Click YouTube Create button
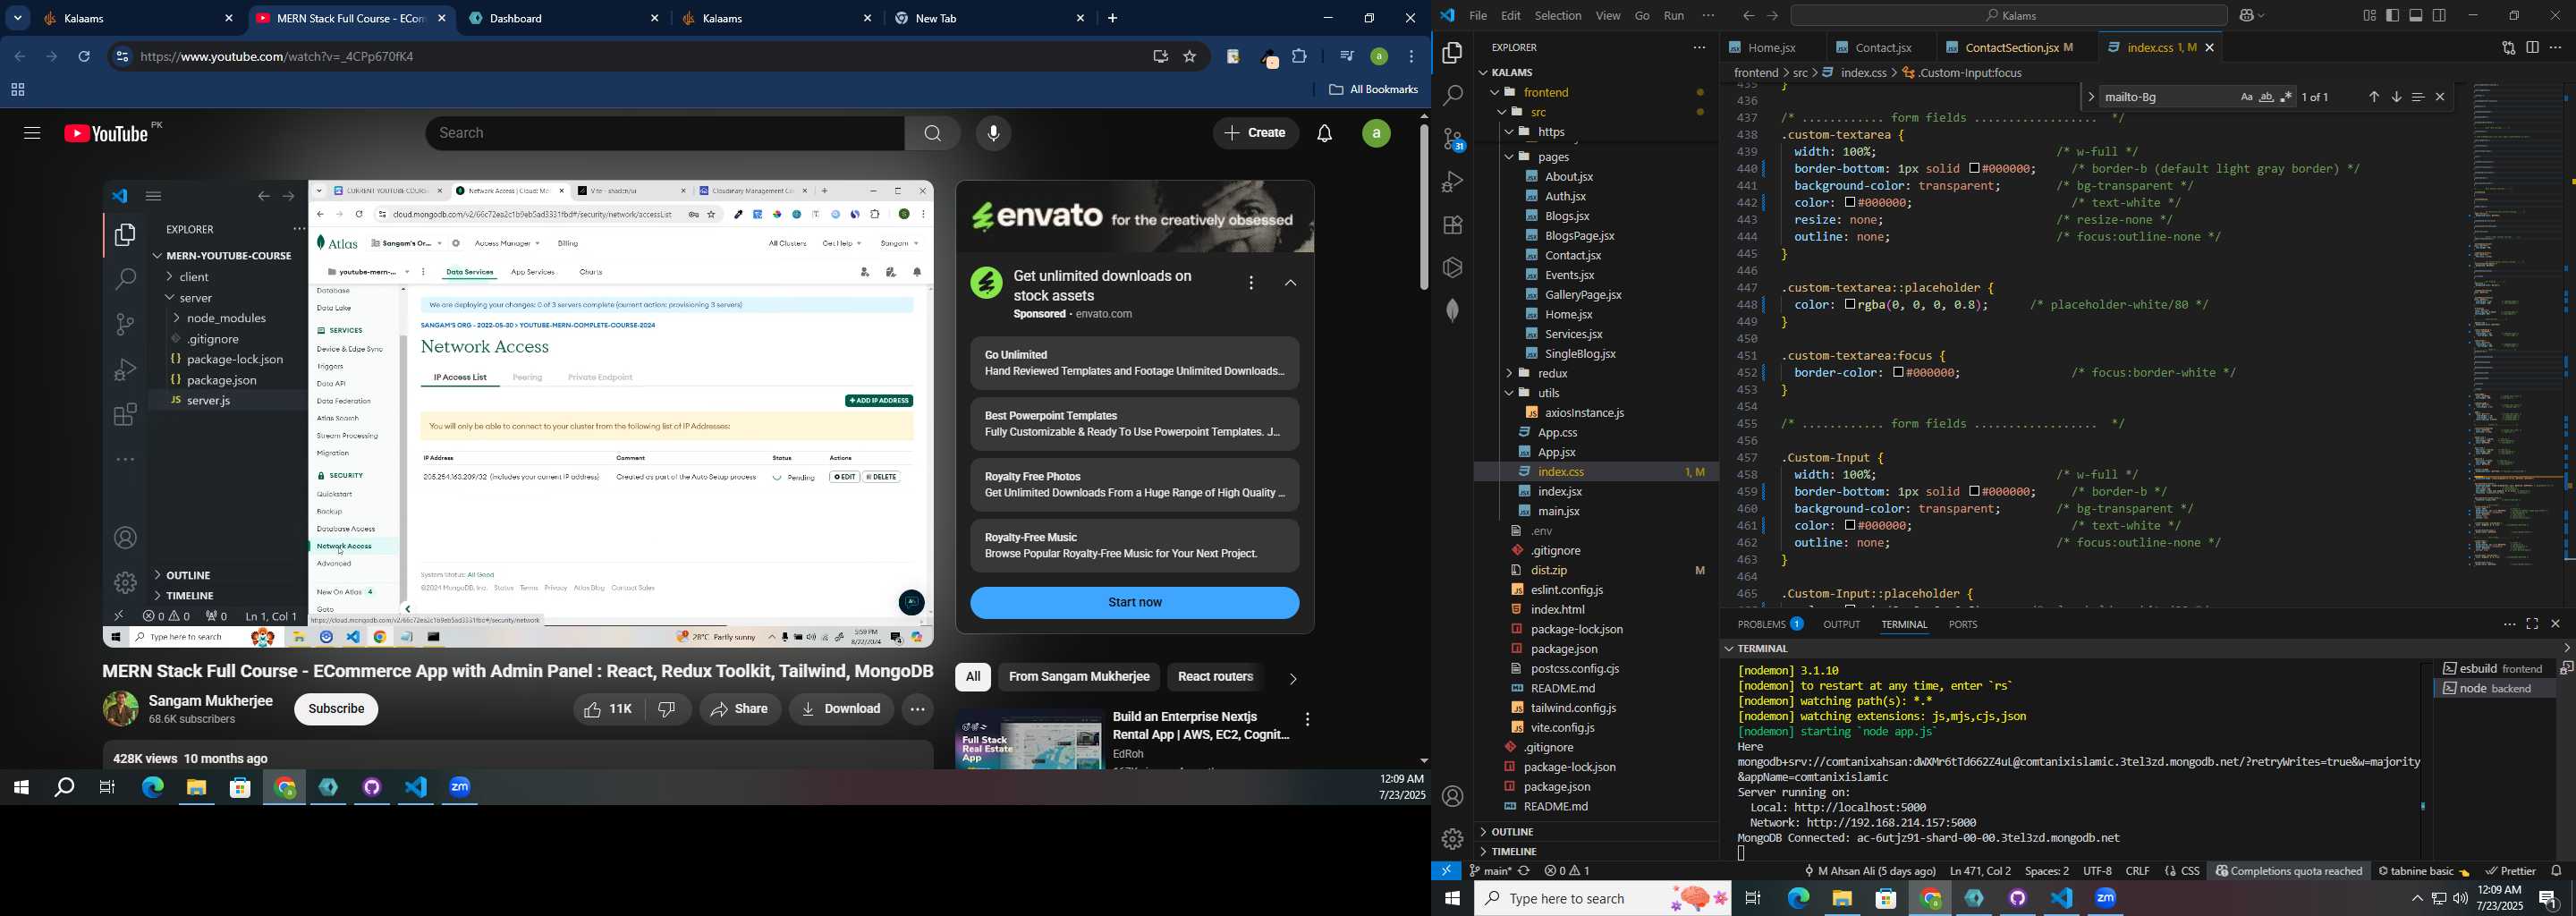The height and width of the screenshot is (916, 2576). [x=1256, y=133]
